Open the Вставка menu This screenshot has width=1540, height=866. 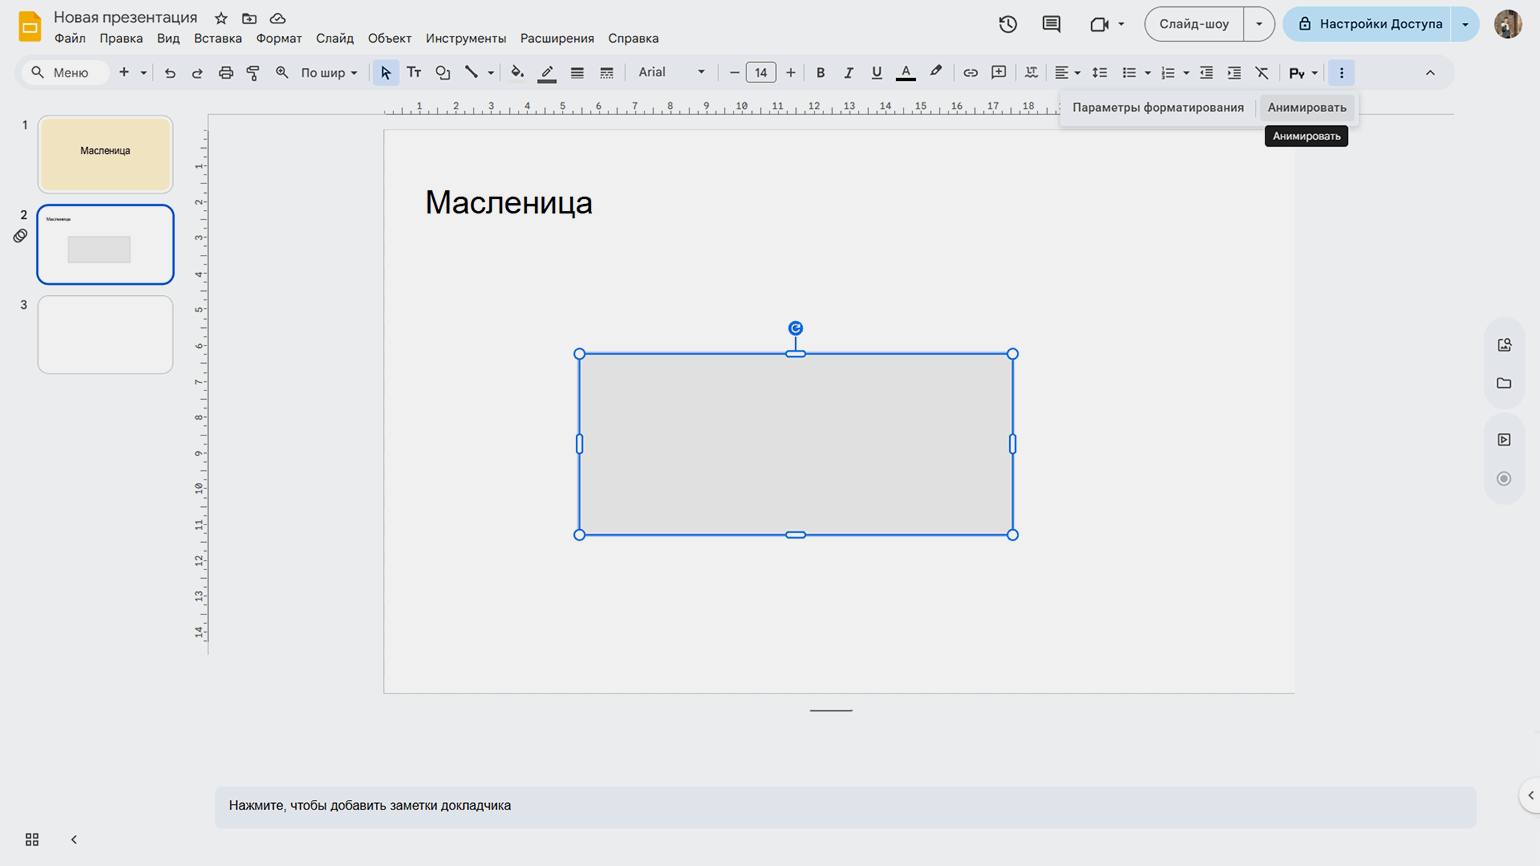pos(217,39)
